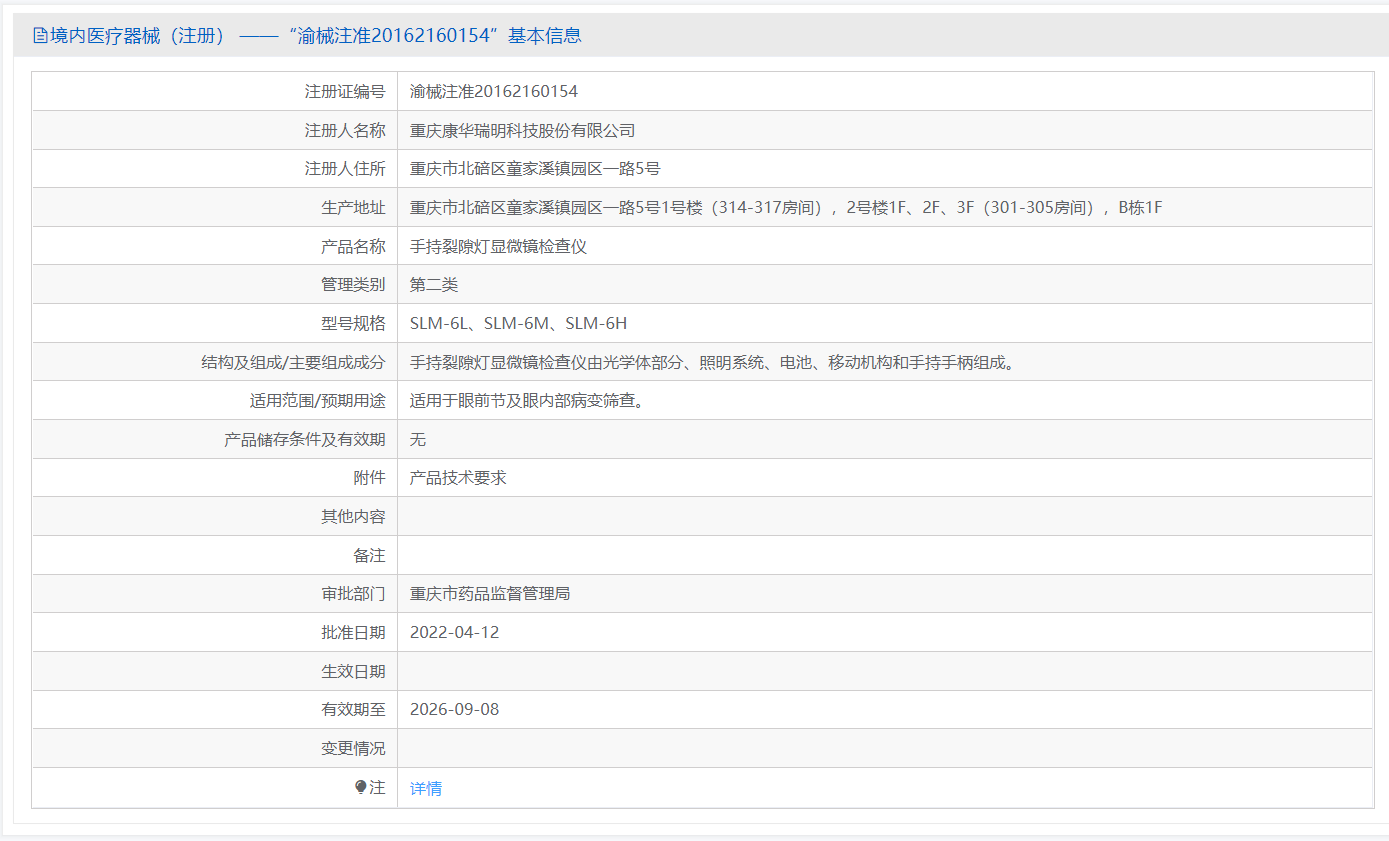Click the 注册证编号 row label
This screenshot has width=1389, height=841.
click(x=345, y=91)
